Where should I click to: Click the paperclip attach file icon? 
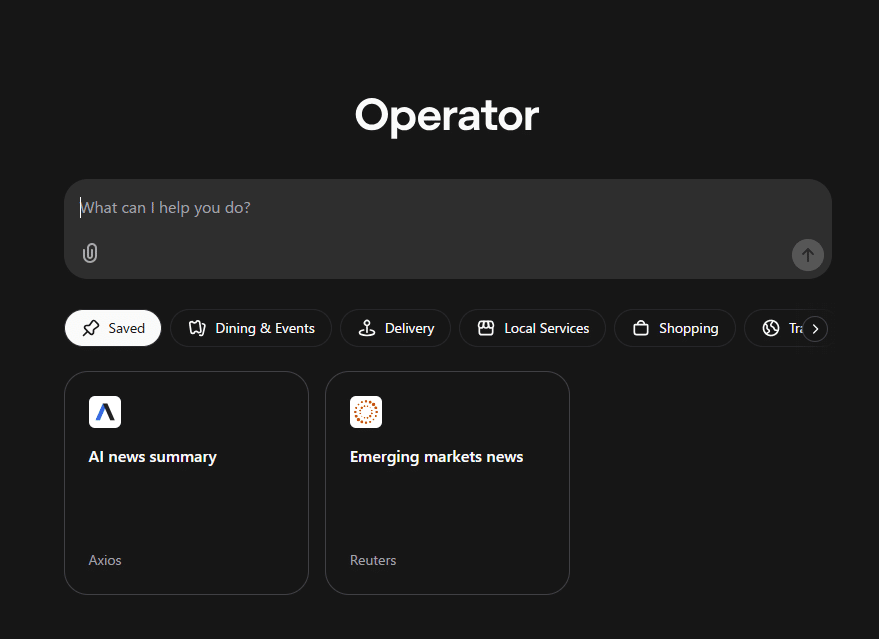tap(90, 253)
